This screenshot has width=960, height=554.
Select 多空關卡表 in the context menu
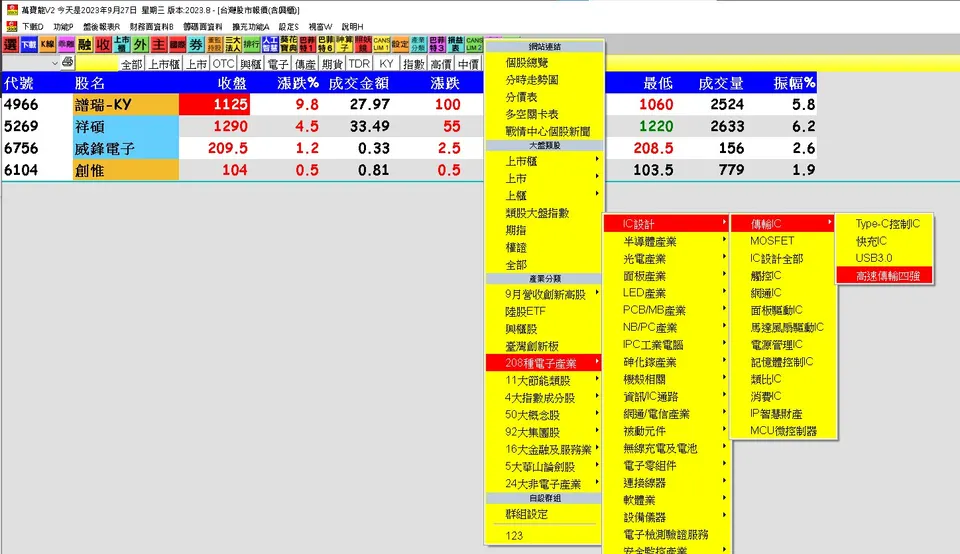click(x=544, y=114)
